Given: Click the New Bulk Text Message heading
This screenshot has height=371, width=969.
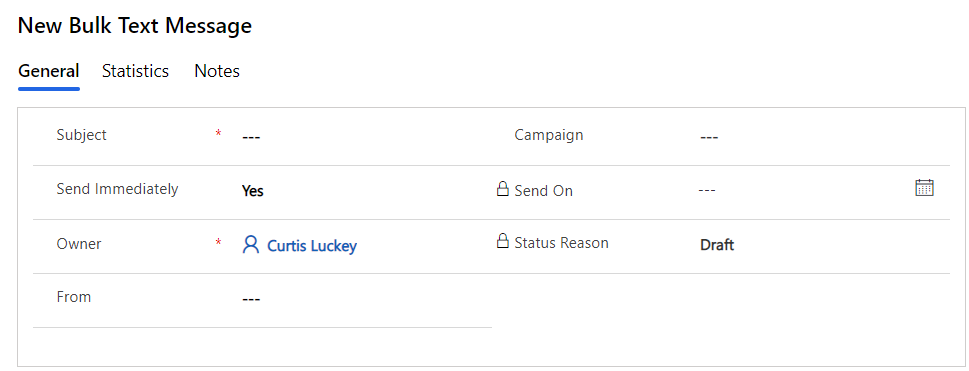Looking at the screenshot, I should pyautogui.click(x=135, y=26).
